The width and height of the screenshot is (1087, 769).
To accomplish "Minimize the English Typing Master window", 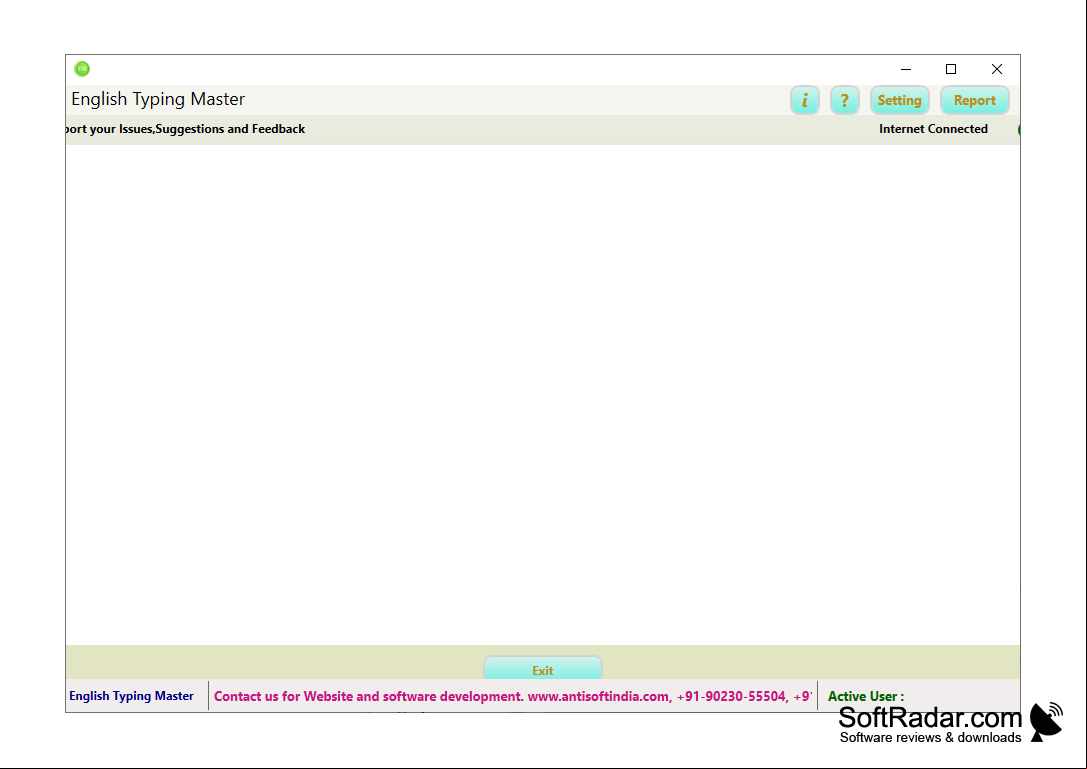I will (905, 69).
